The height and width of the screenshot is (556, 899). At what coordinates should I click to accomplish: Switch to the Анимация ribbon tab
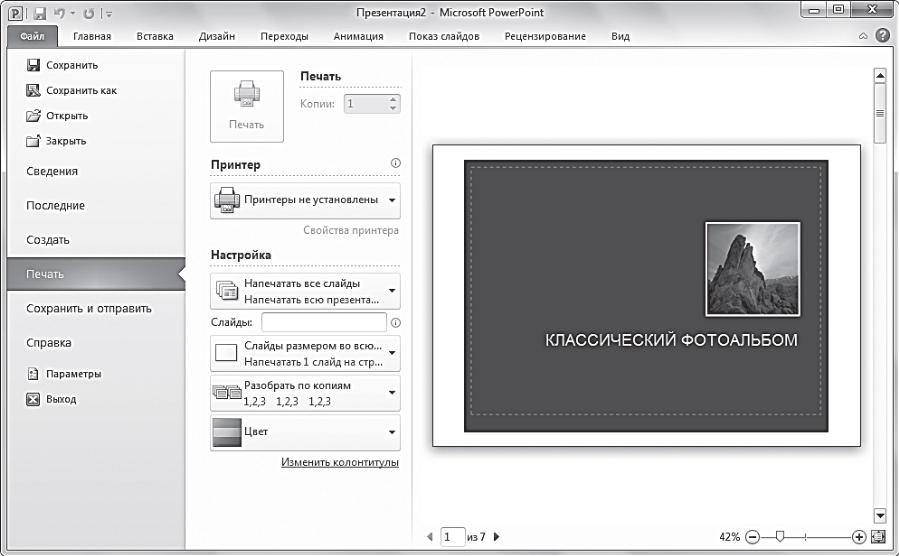point(358,36)
